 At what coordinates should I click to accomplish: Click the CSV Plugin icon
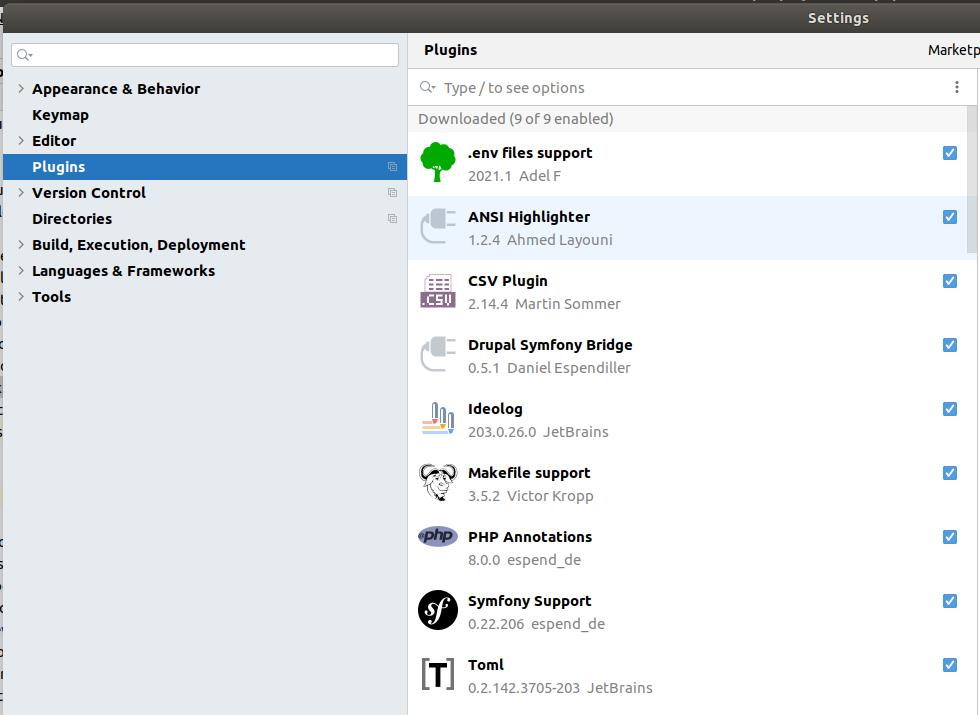click(x=438, y=291)
